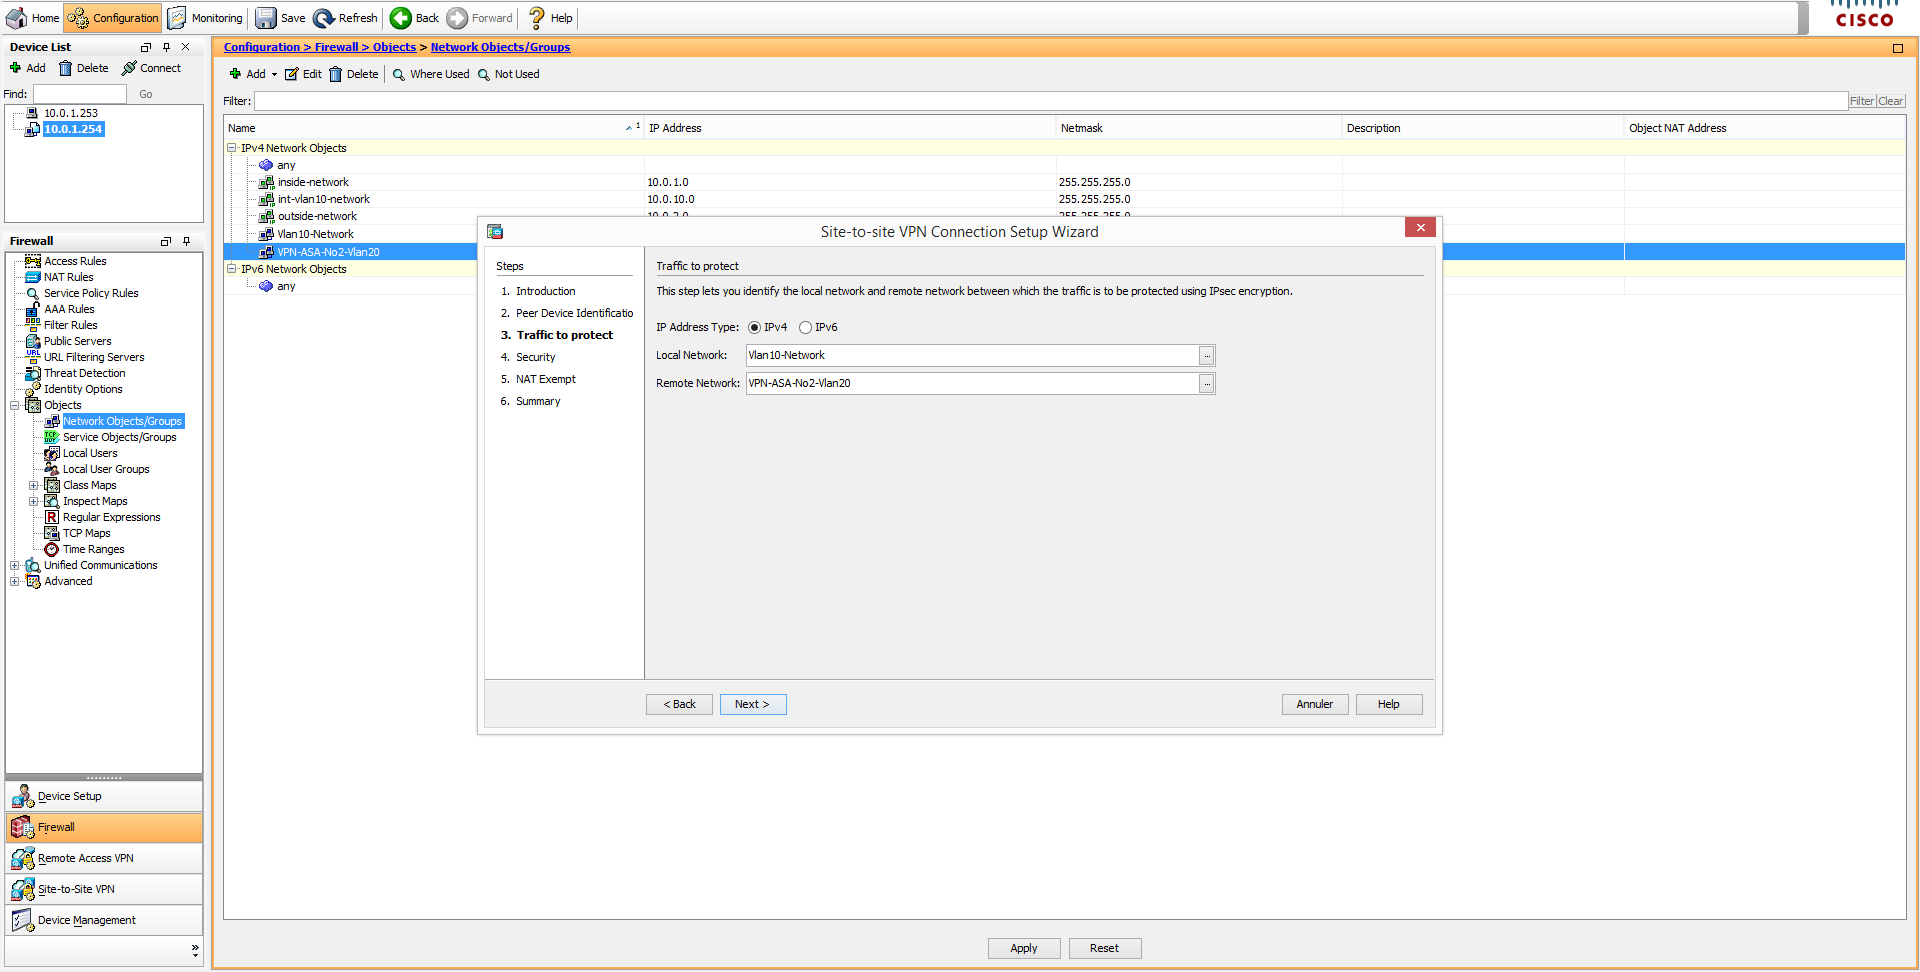Collapse Objects tree node
The image size is (1920, 972).
click(x=15, y=405)
